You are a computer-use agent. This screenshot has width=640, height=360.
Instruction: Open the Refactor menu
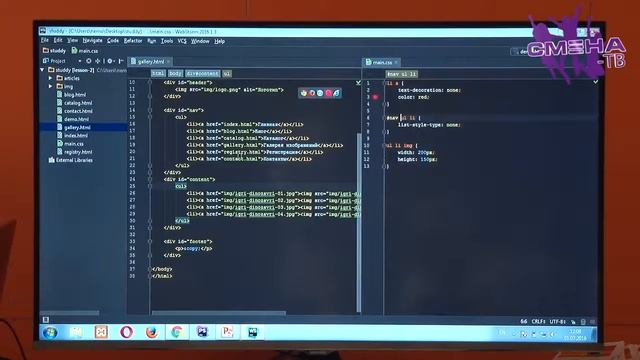click(133, 41)
